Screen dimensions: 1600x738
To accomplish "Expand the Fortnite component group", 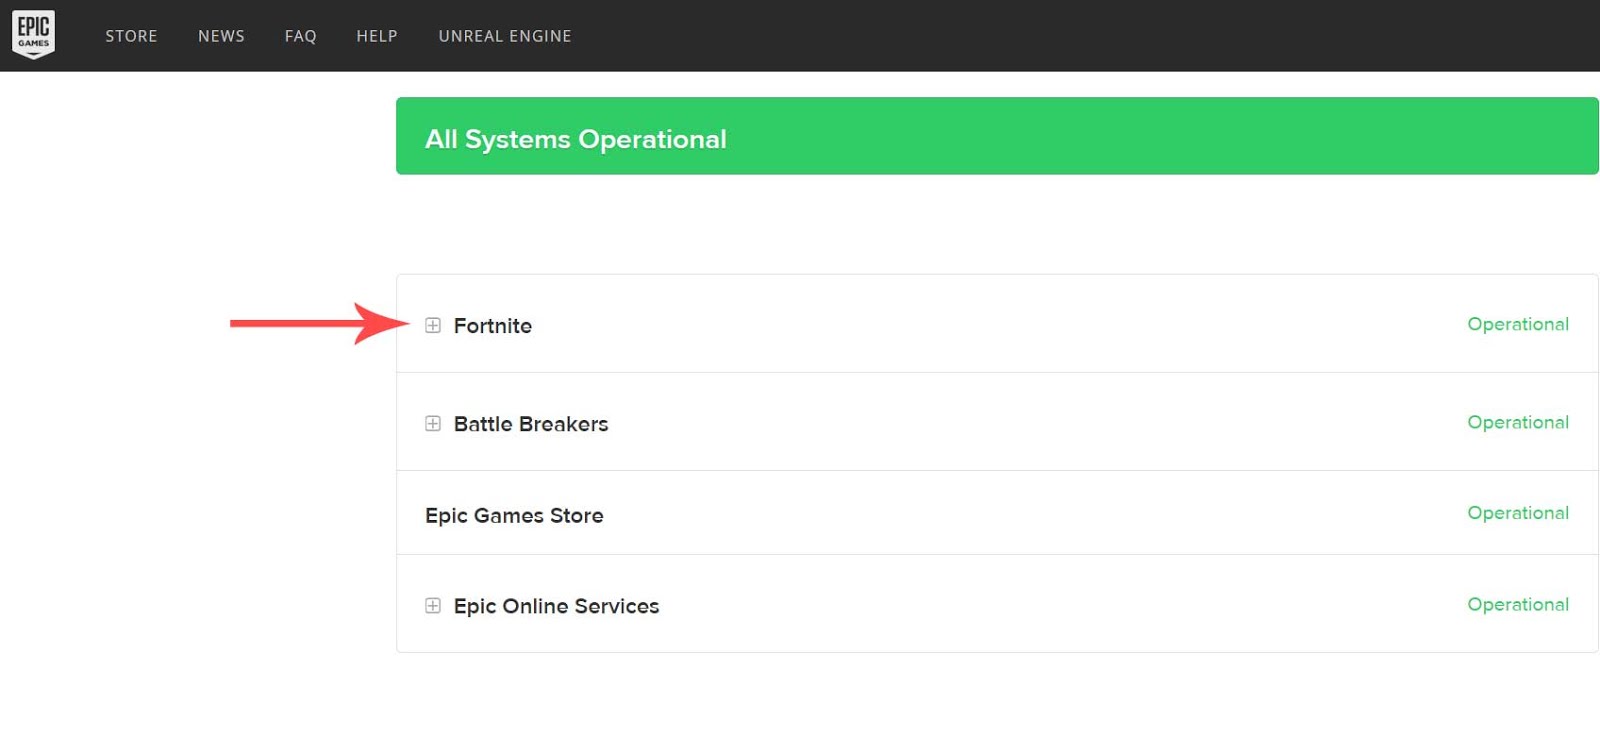I will 433,325.
